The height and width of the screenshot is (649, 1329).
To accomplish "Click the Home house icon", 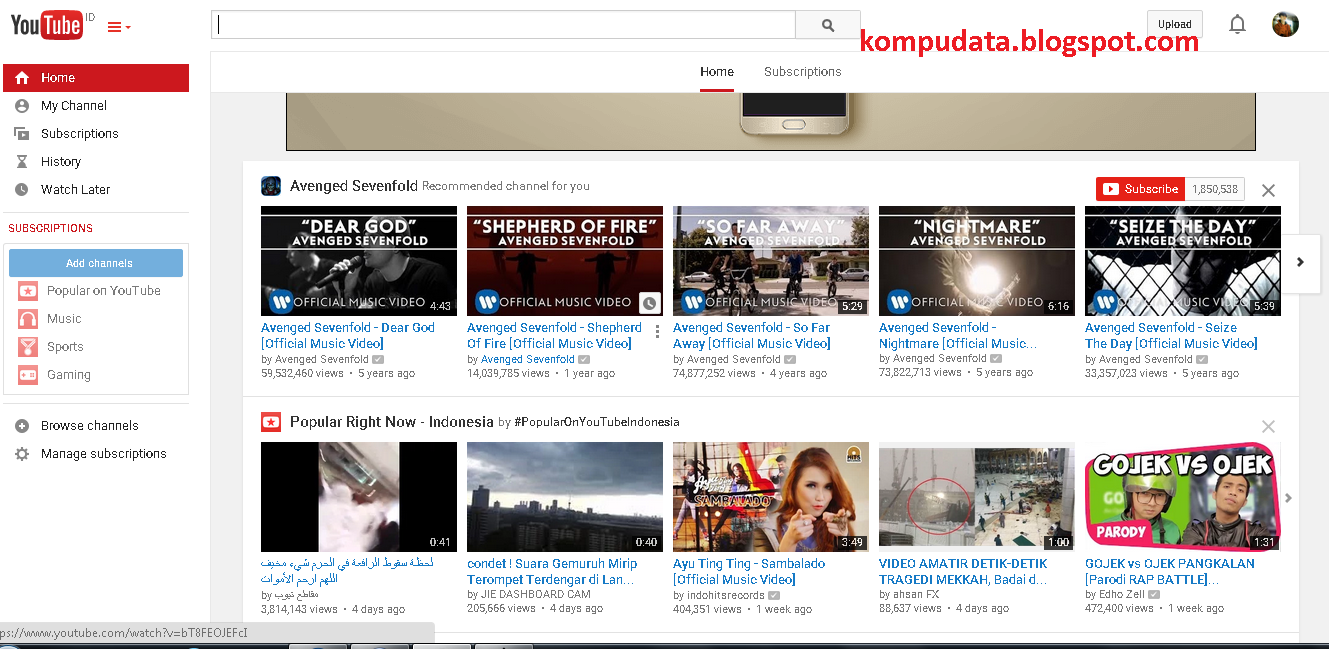I will 22,78.
